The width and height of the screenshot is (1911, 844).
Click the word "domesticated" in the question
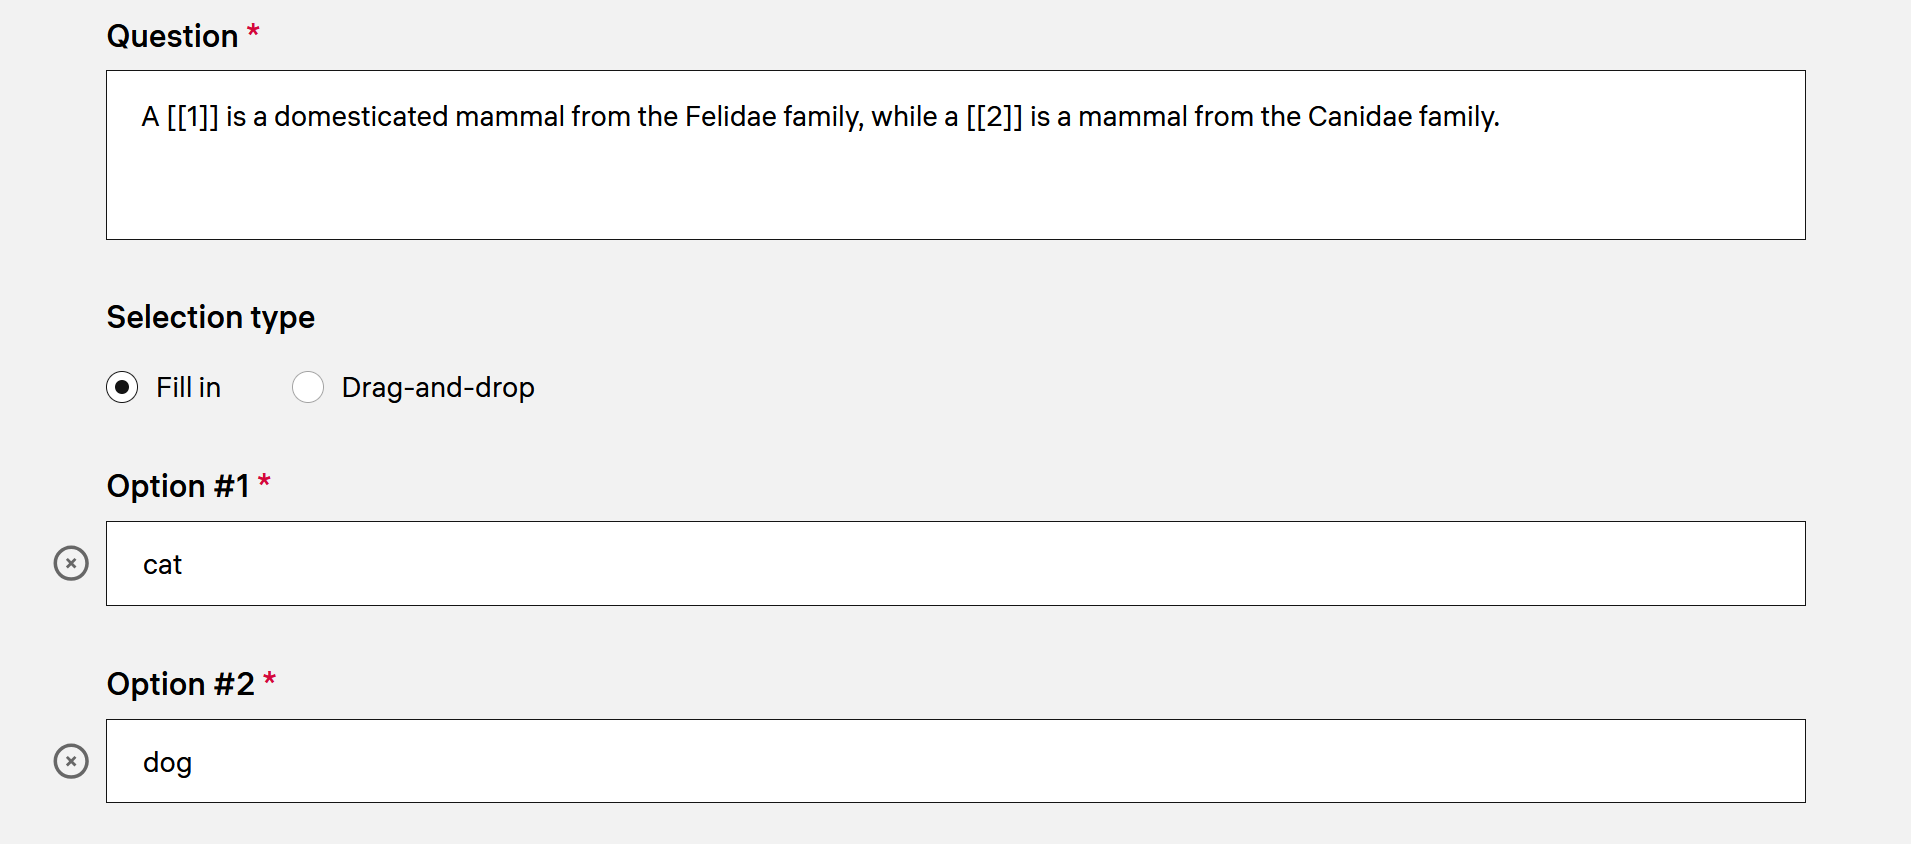[361, 117]
